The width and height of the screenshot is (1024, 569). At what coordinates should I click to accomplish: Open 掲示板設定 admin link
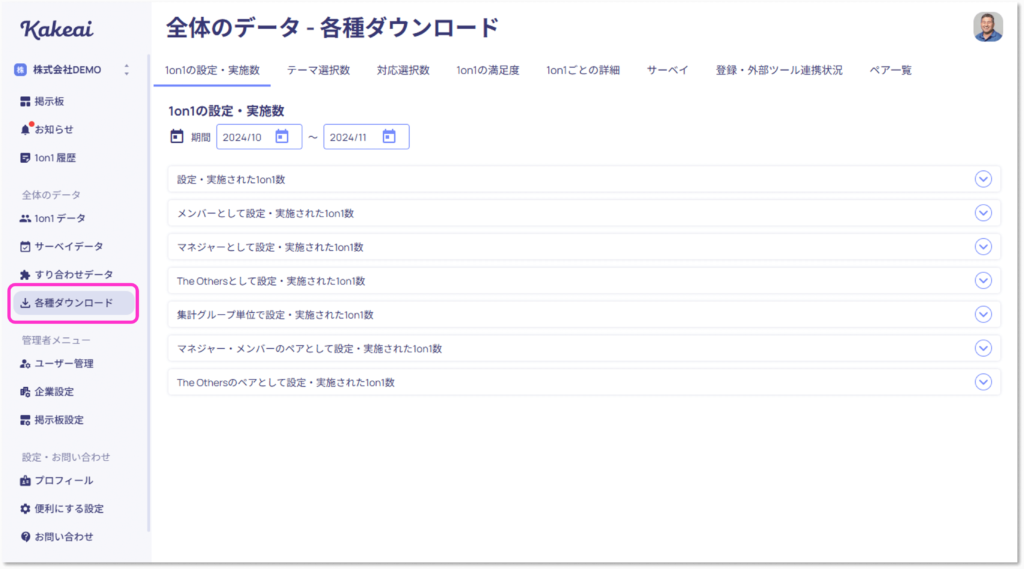click(x=59, y=419)
